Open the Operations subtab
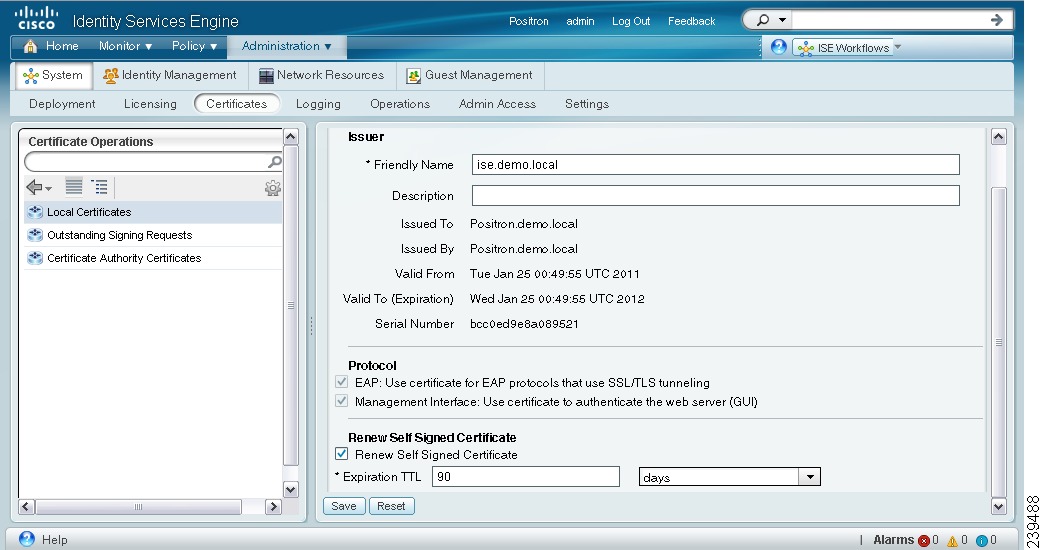Viewport: 1044px width, 550px height. [x=399, y=104]
